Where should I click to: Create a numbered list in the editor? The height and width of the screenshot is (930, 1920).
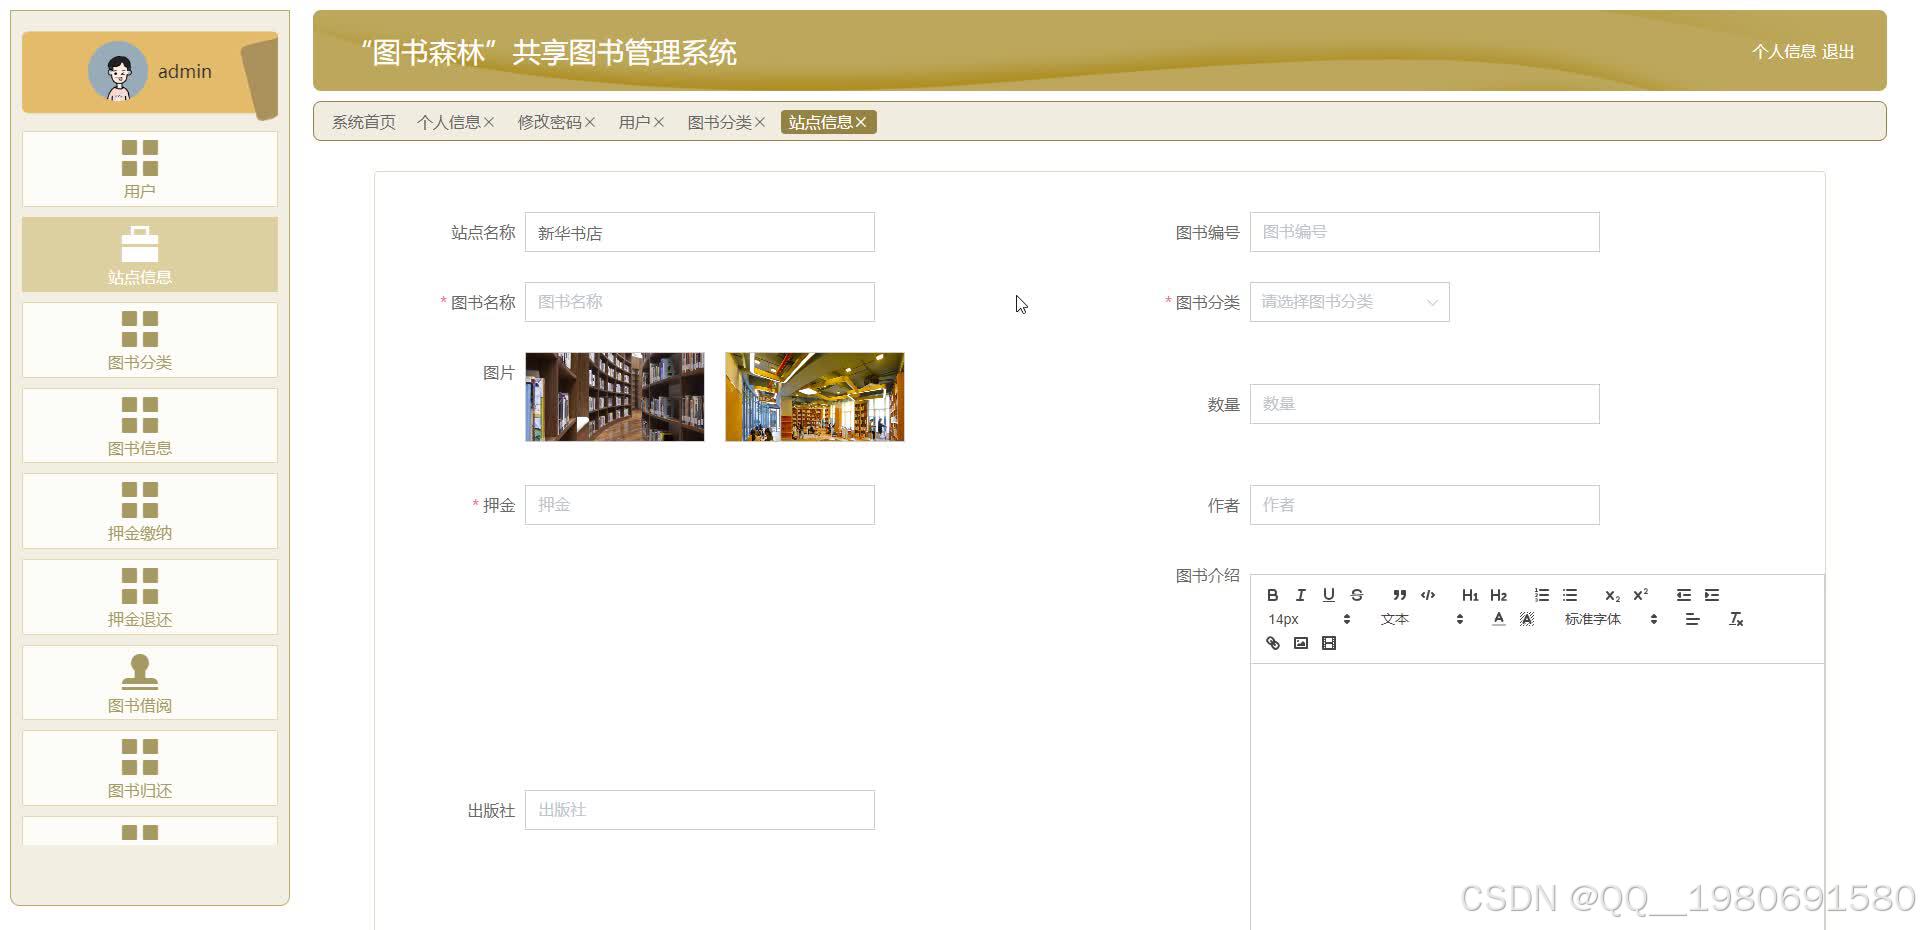coord(1542,595)
